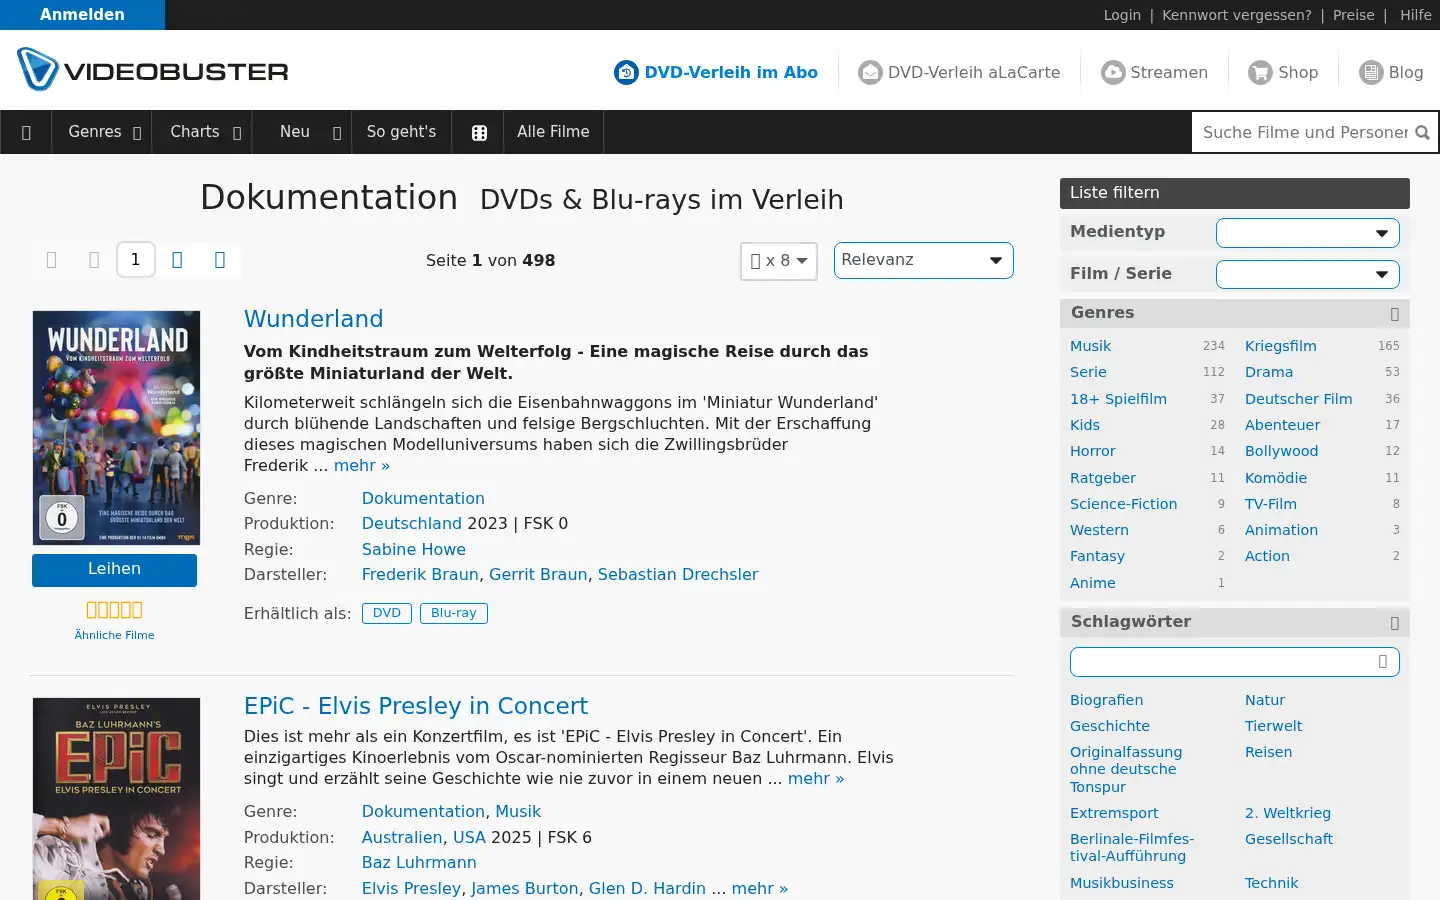
Task: Filter by Horror genre
Action: 1093,451
